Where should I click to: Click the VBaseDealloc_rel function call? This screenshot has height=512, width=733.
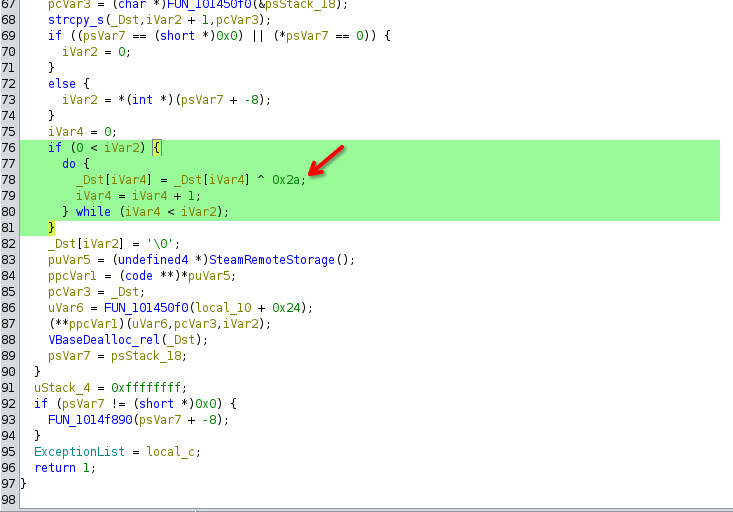coord(105,340)
